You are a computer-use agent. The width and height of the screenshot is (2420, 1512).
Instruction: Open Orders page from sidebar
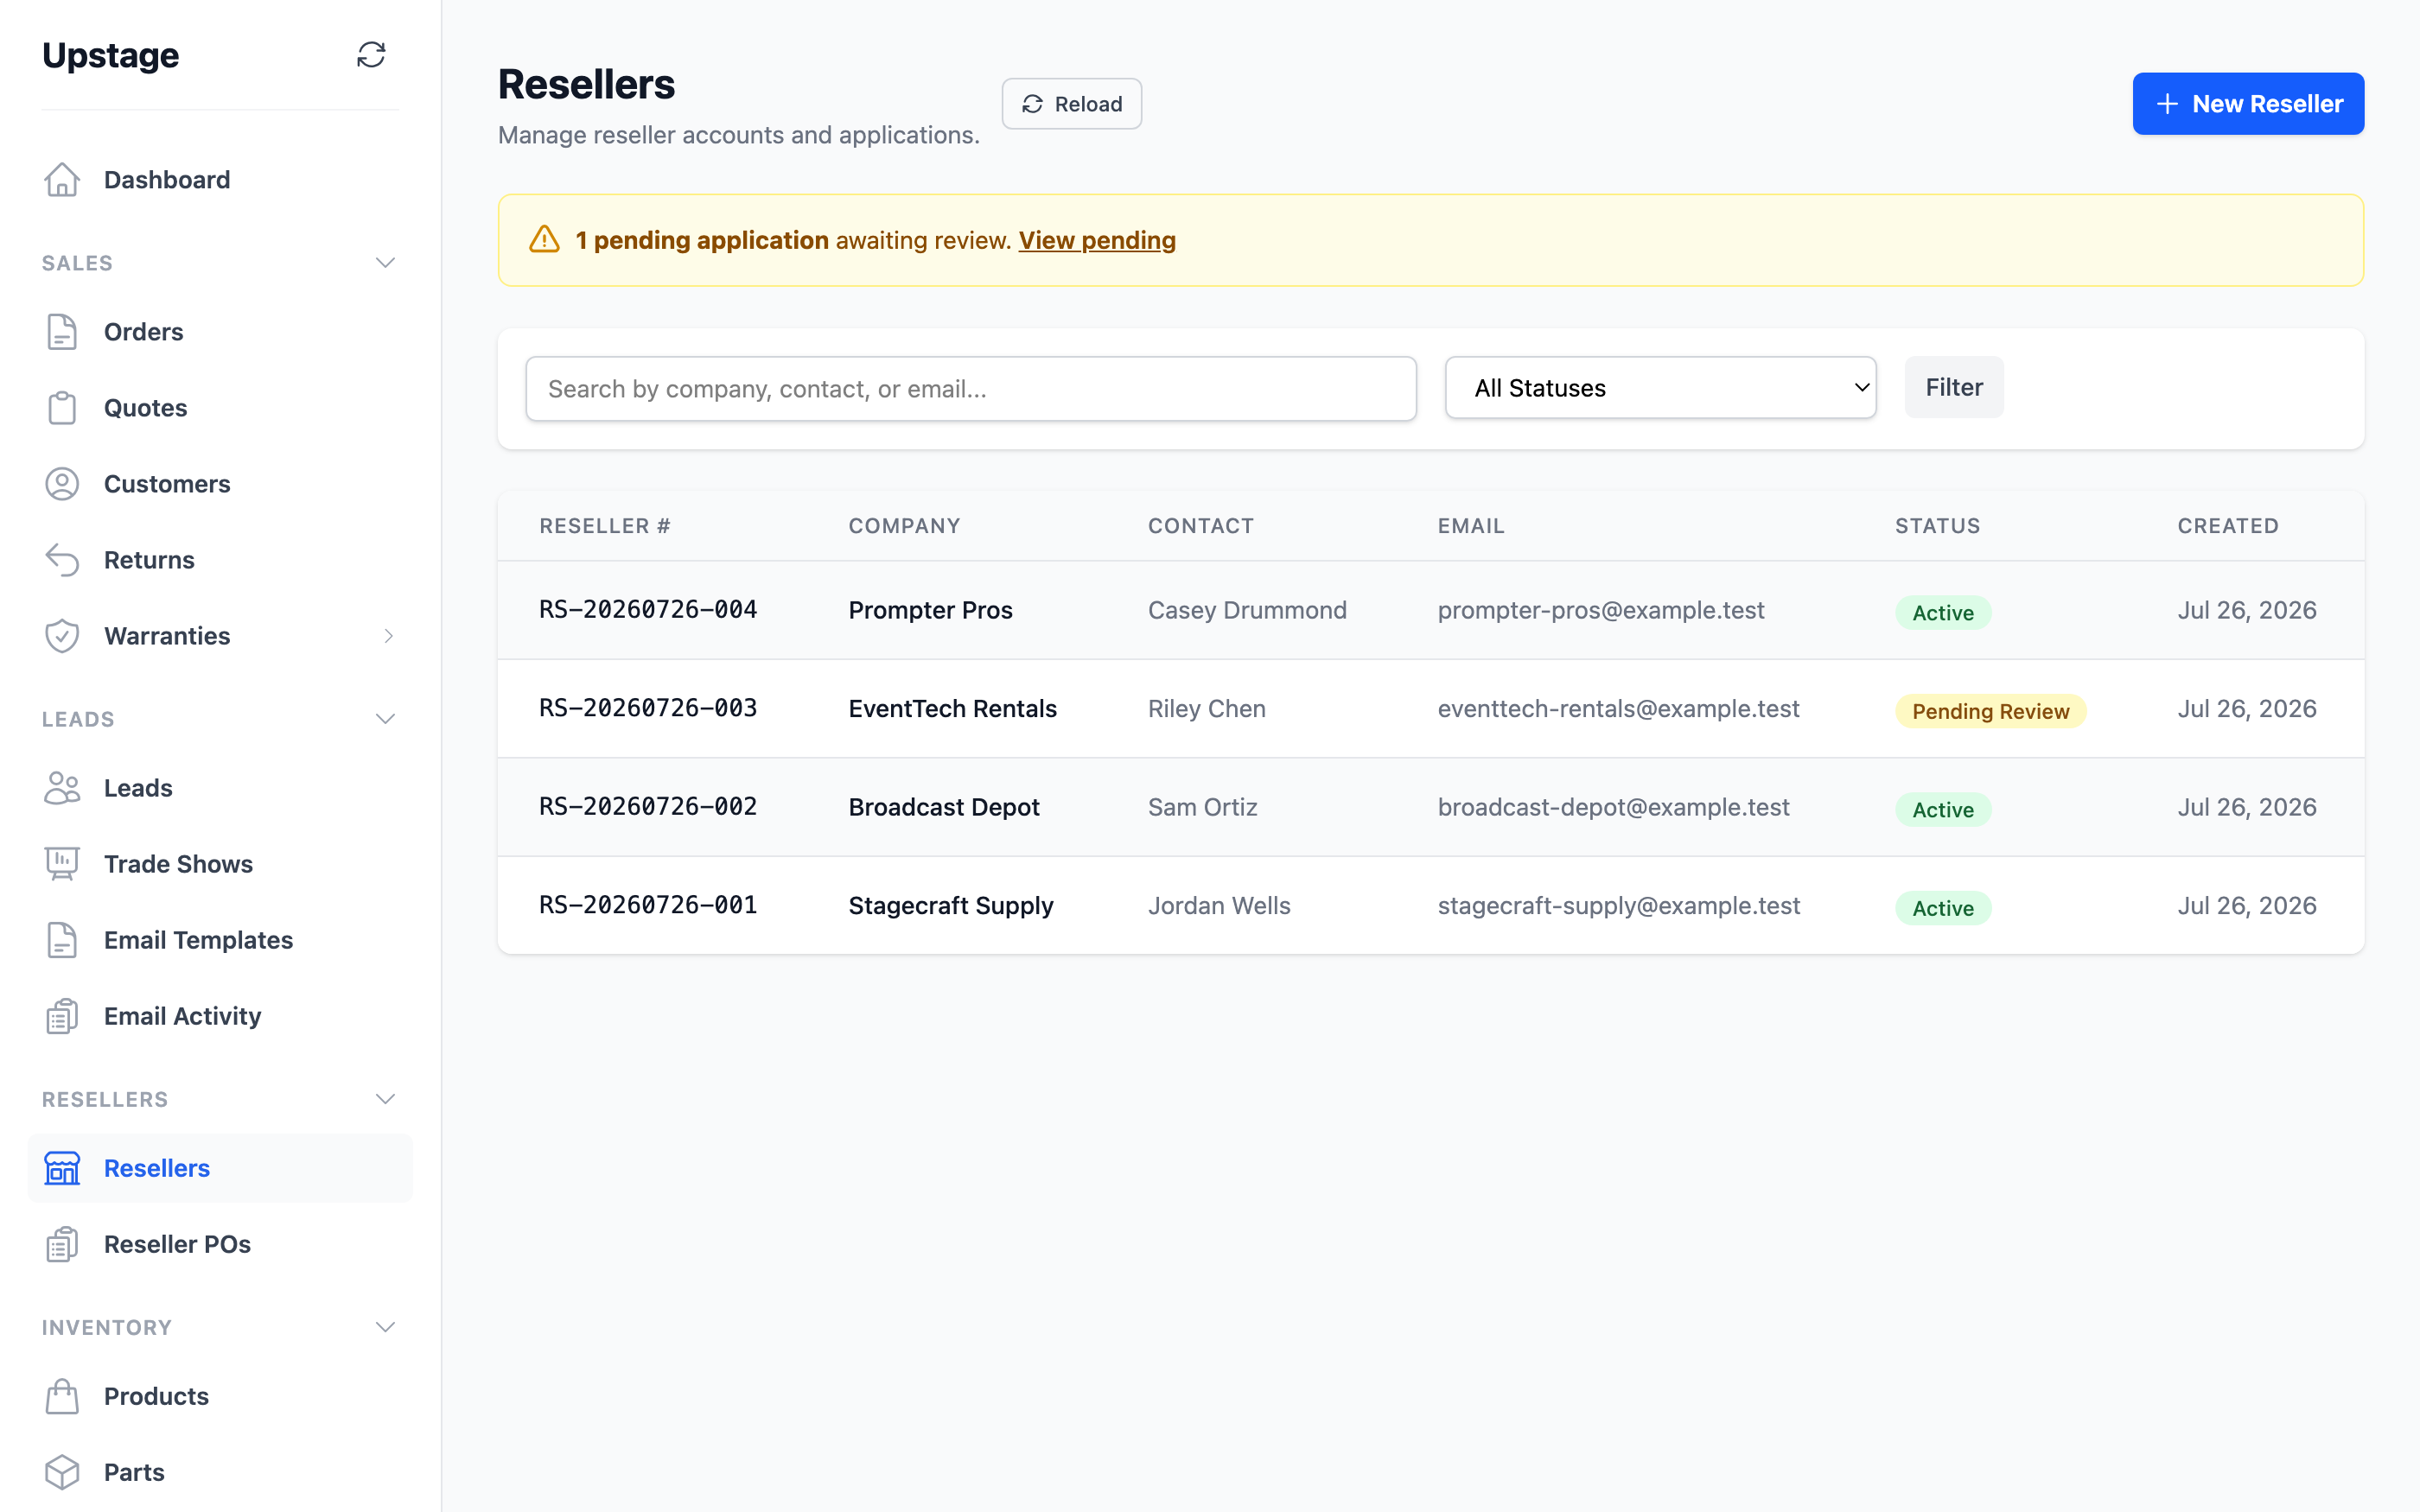click(x=144, y=332)
